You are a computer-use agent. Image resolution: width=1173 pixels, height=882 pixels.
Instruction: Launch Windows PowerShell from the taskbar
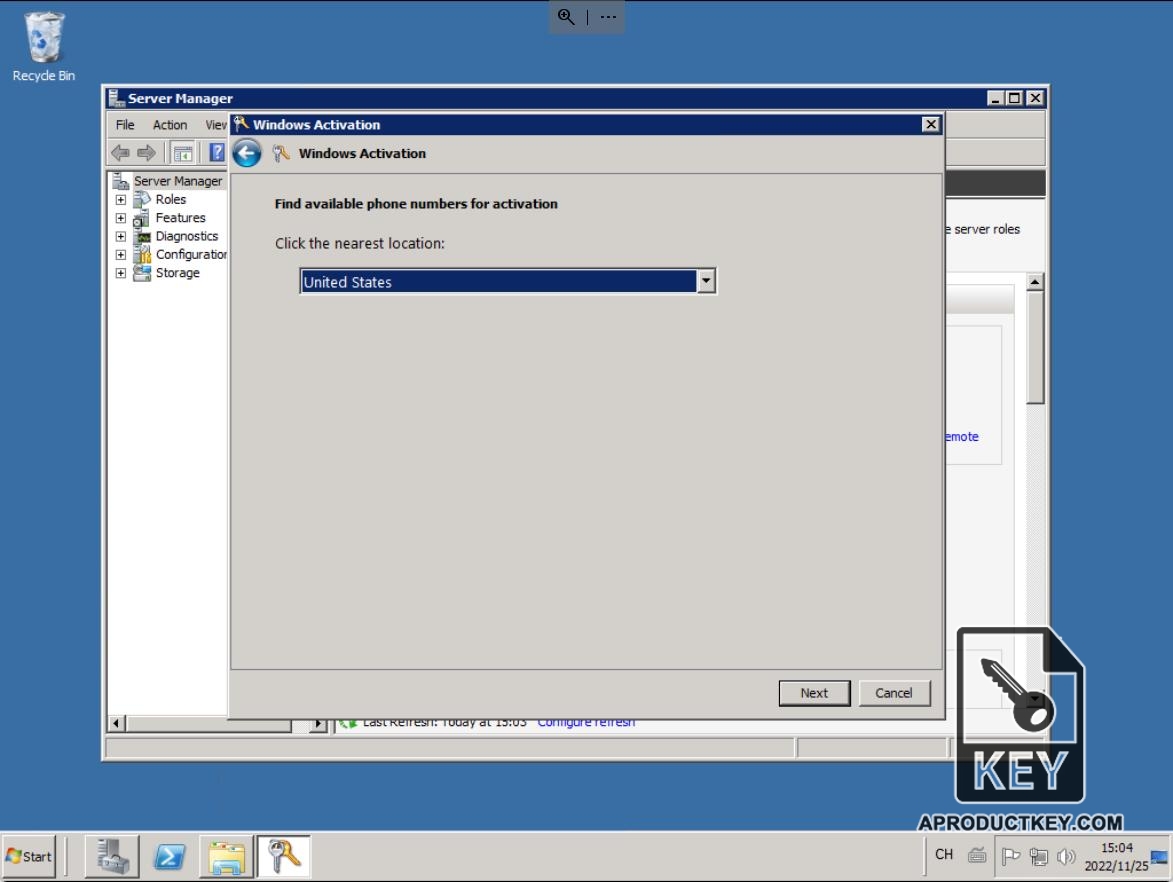(170, 857)
